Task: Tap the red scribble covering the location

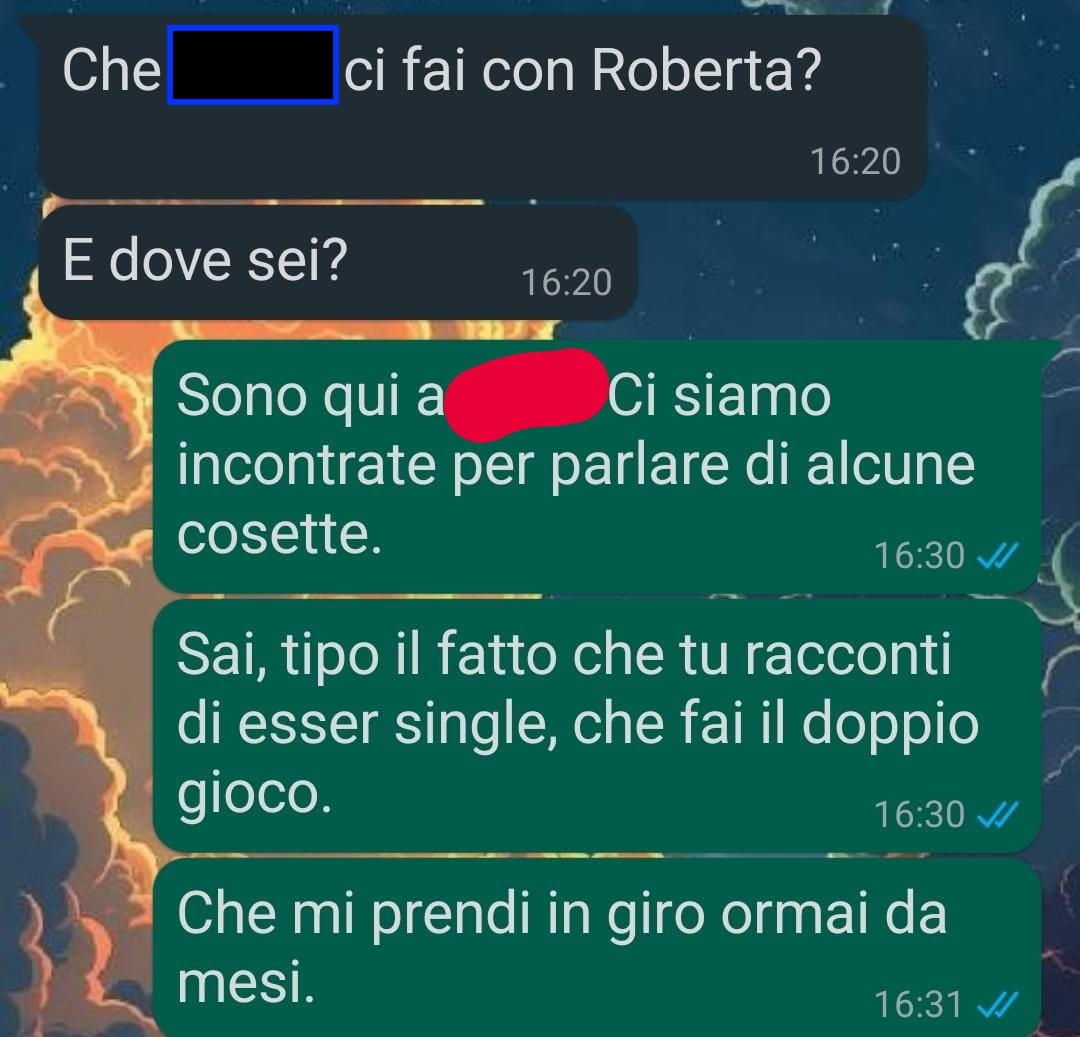Action: 526,395
